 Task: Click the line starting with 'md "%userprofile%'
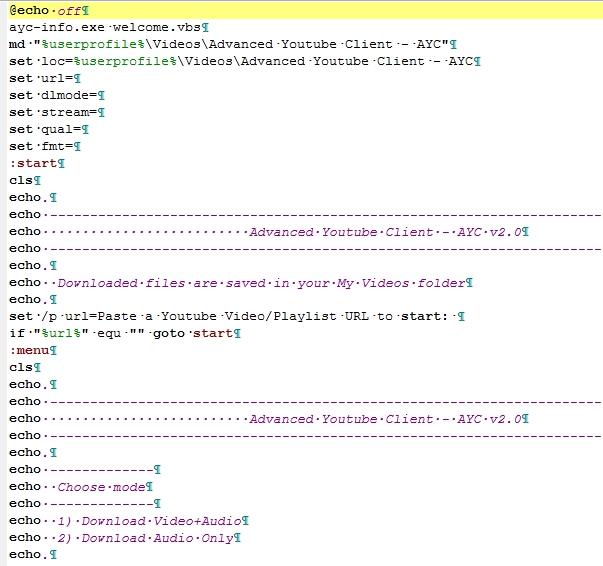(x=233, y=44)
